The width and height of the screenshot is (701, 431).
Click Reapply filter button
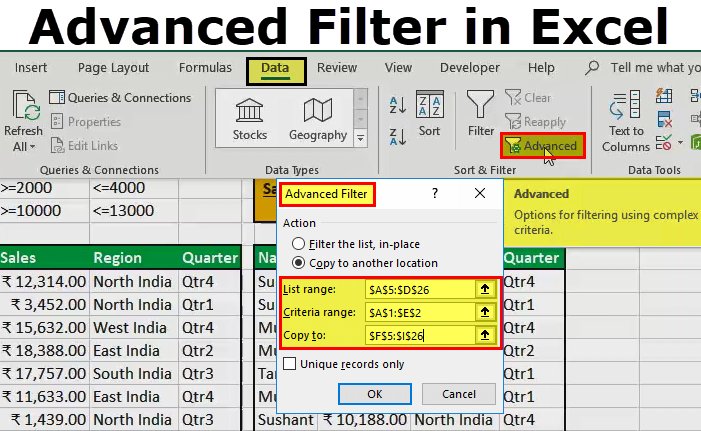(x=536, y=122)
